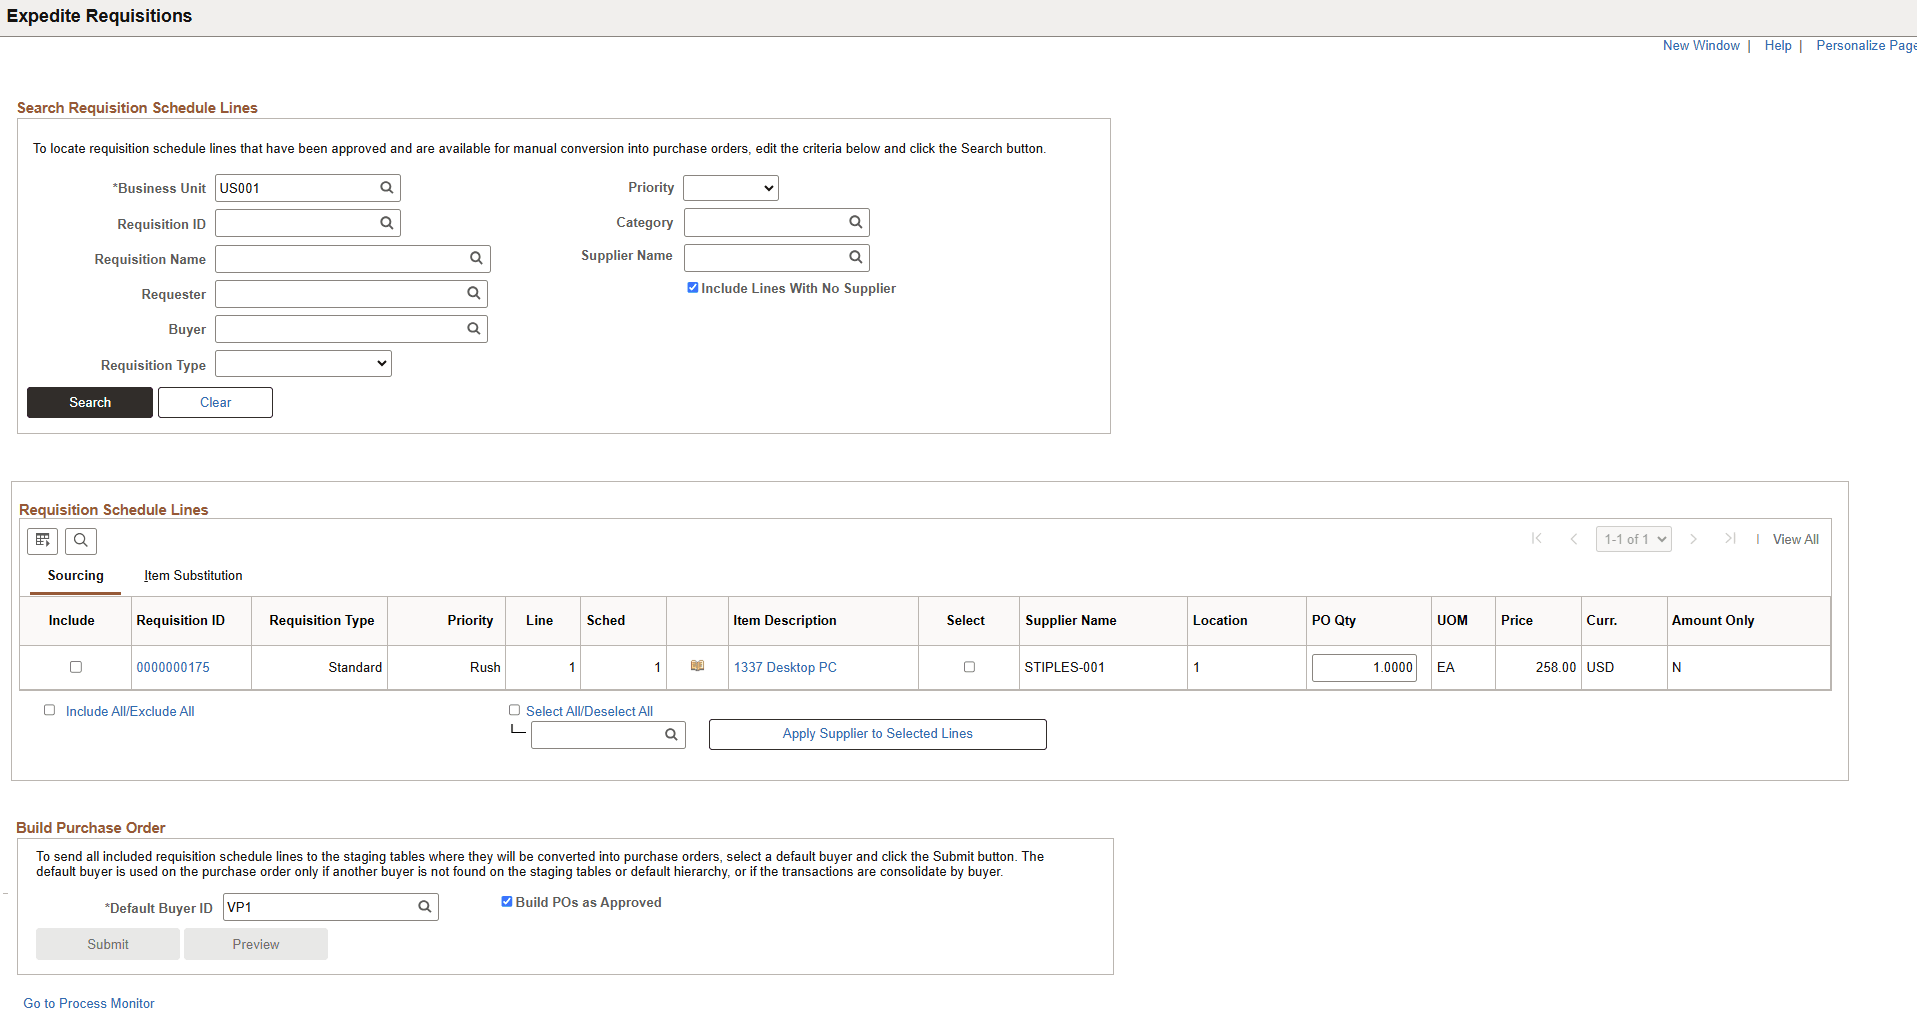Open the Requisition Type dropdown
Viewport: 1917px width, 1024px height.
pyautogui.click(x=302, y=363)
